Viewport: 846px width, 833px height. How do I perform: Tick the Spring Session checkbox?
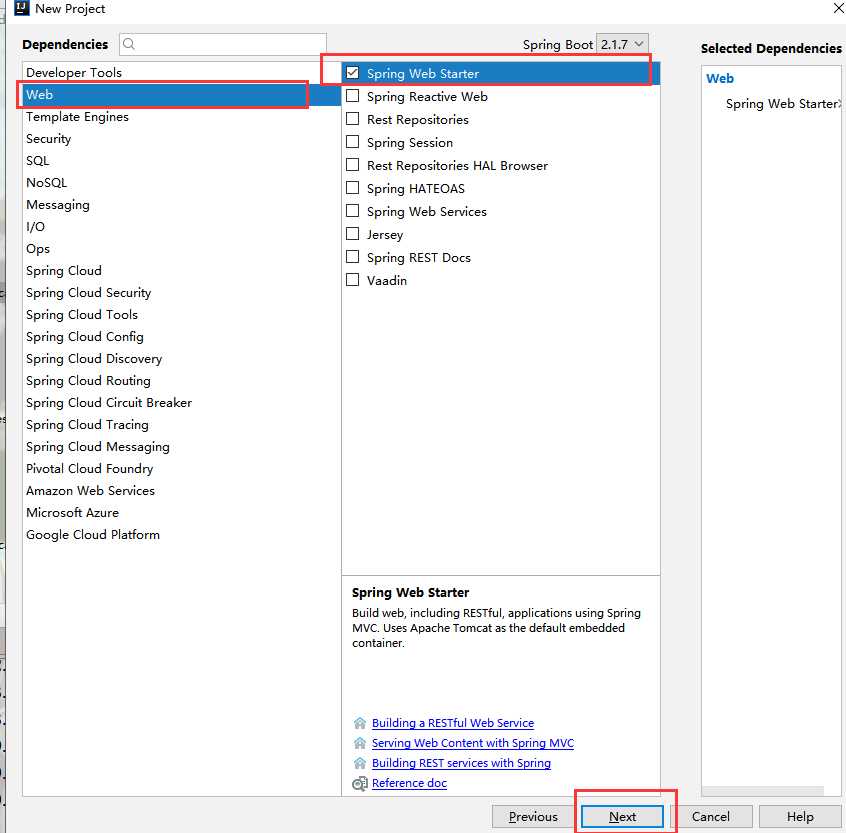352,142
